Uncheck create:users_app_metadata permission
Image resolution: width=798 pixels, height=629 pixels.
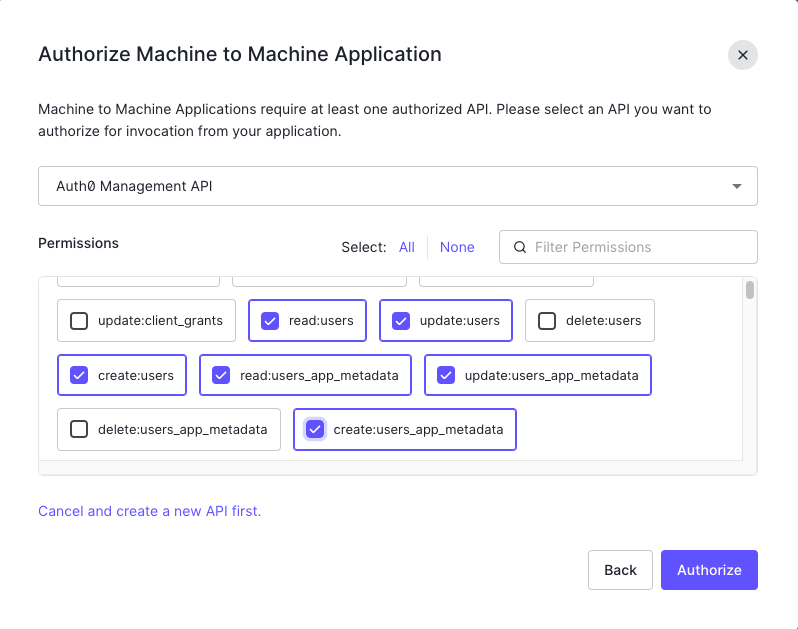click(x=315, y=430)
